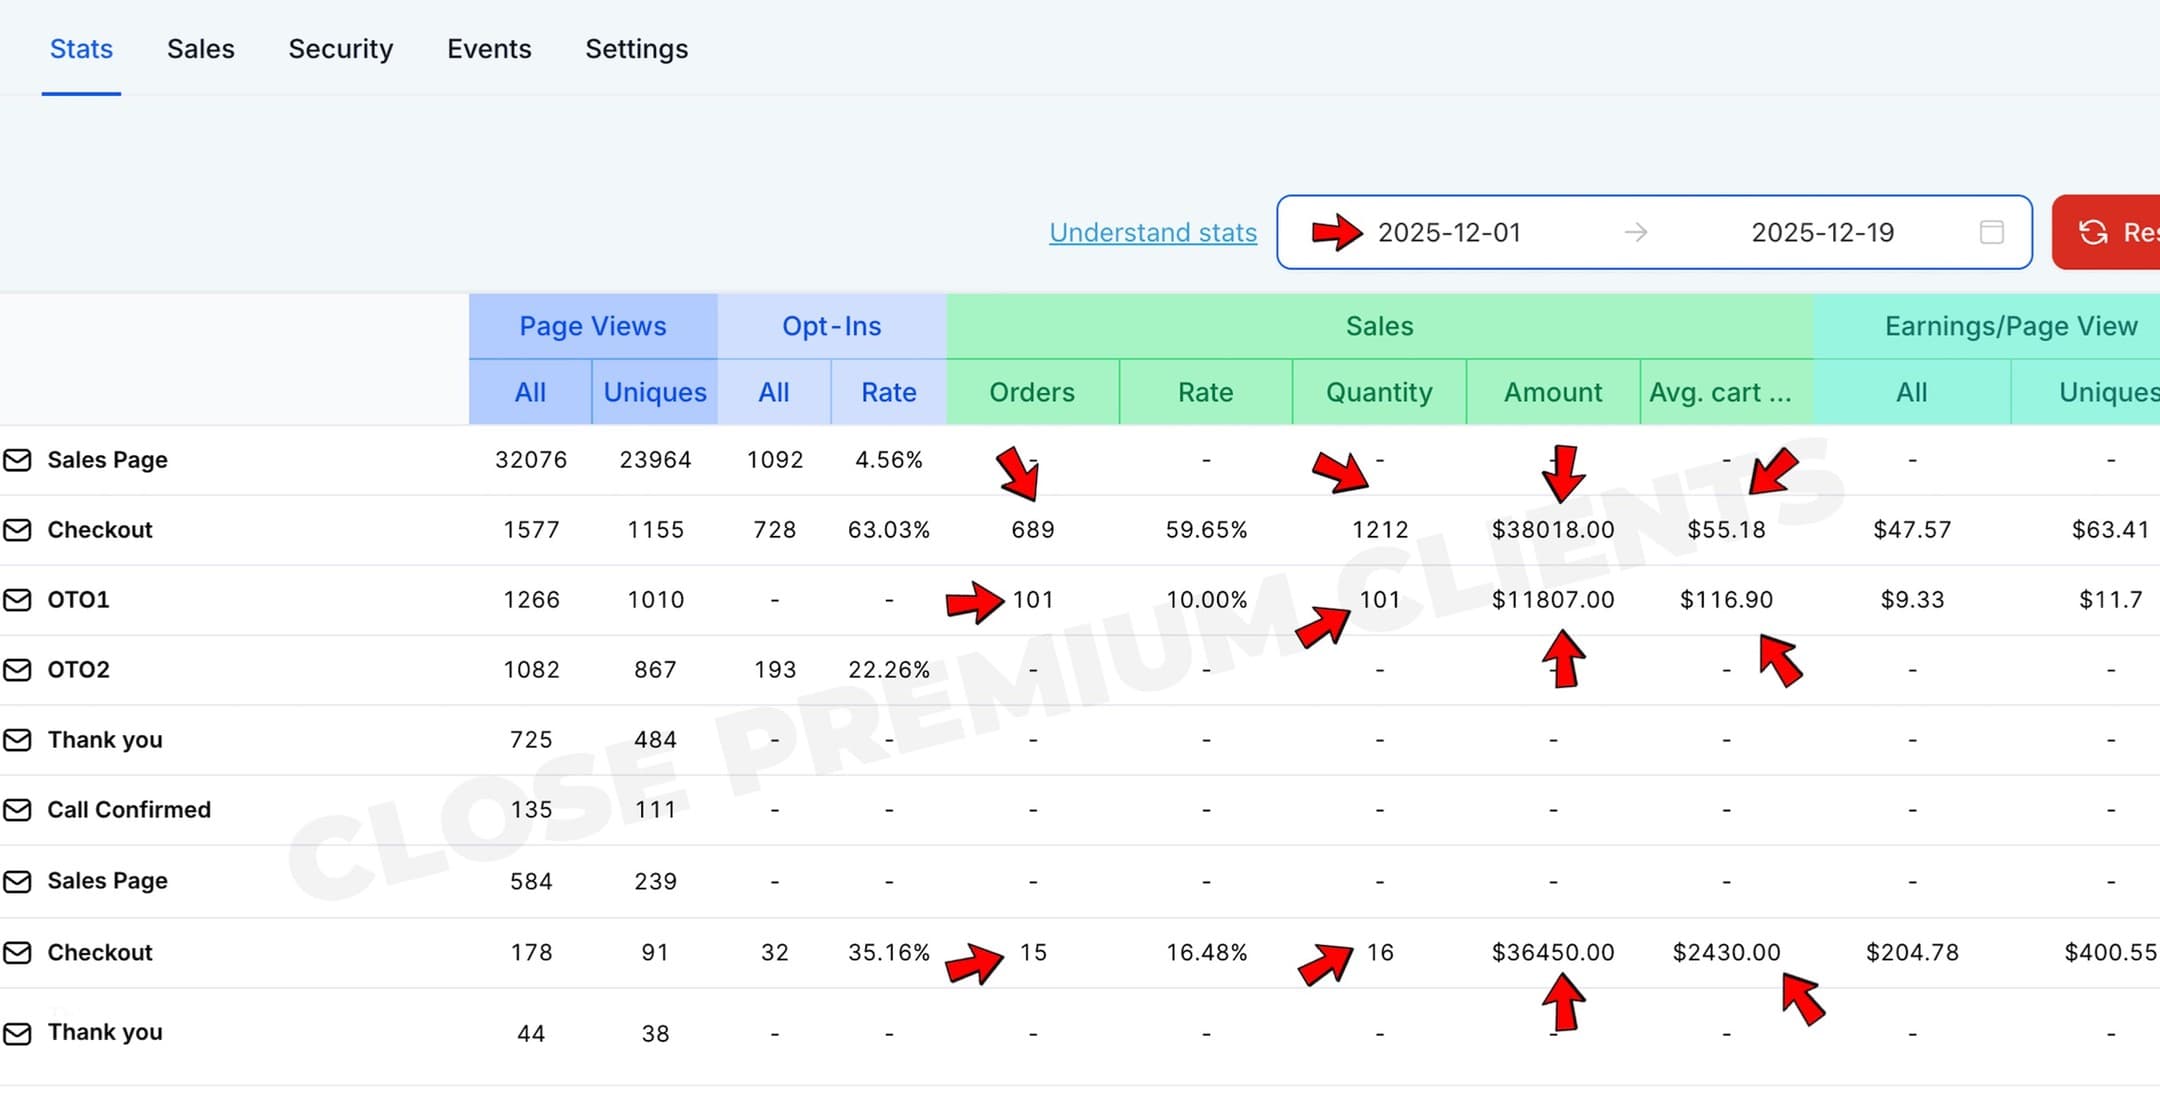Image resolution: width=2160 pixels, height=1120 pixels.
Task: Click amount $36450.00
Action: point(1553,953)
